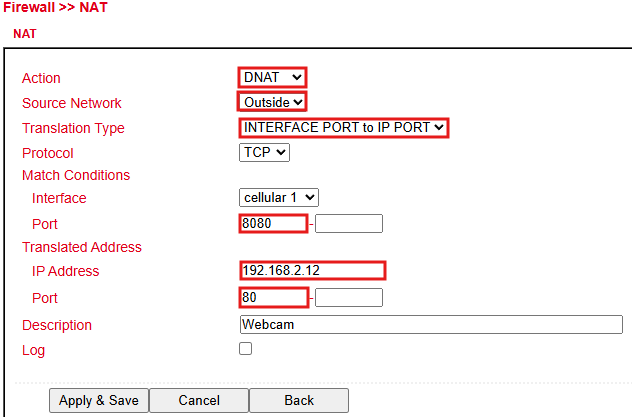Click the Log label text
The height and width of the screenshot is (417, 632).
pyautogui.click(x=33, y=350)
